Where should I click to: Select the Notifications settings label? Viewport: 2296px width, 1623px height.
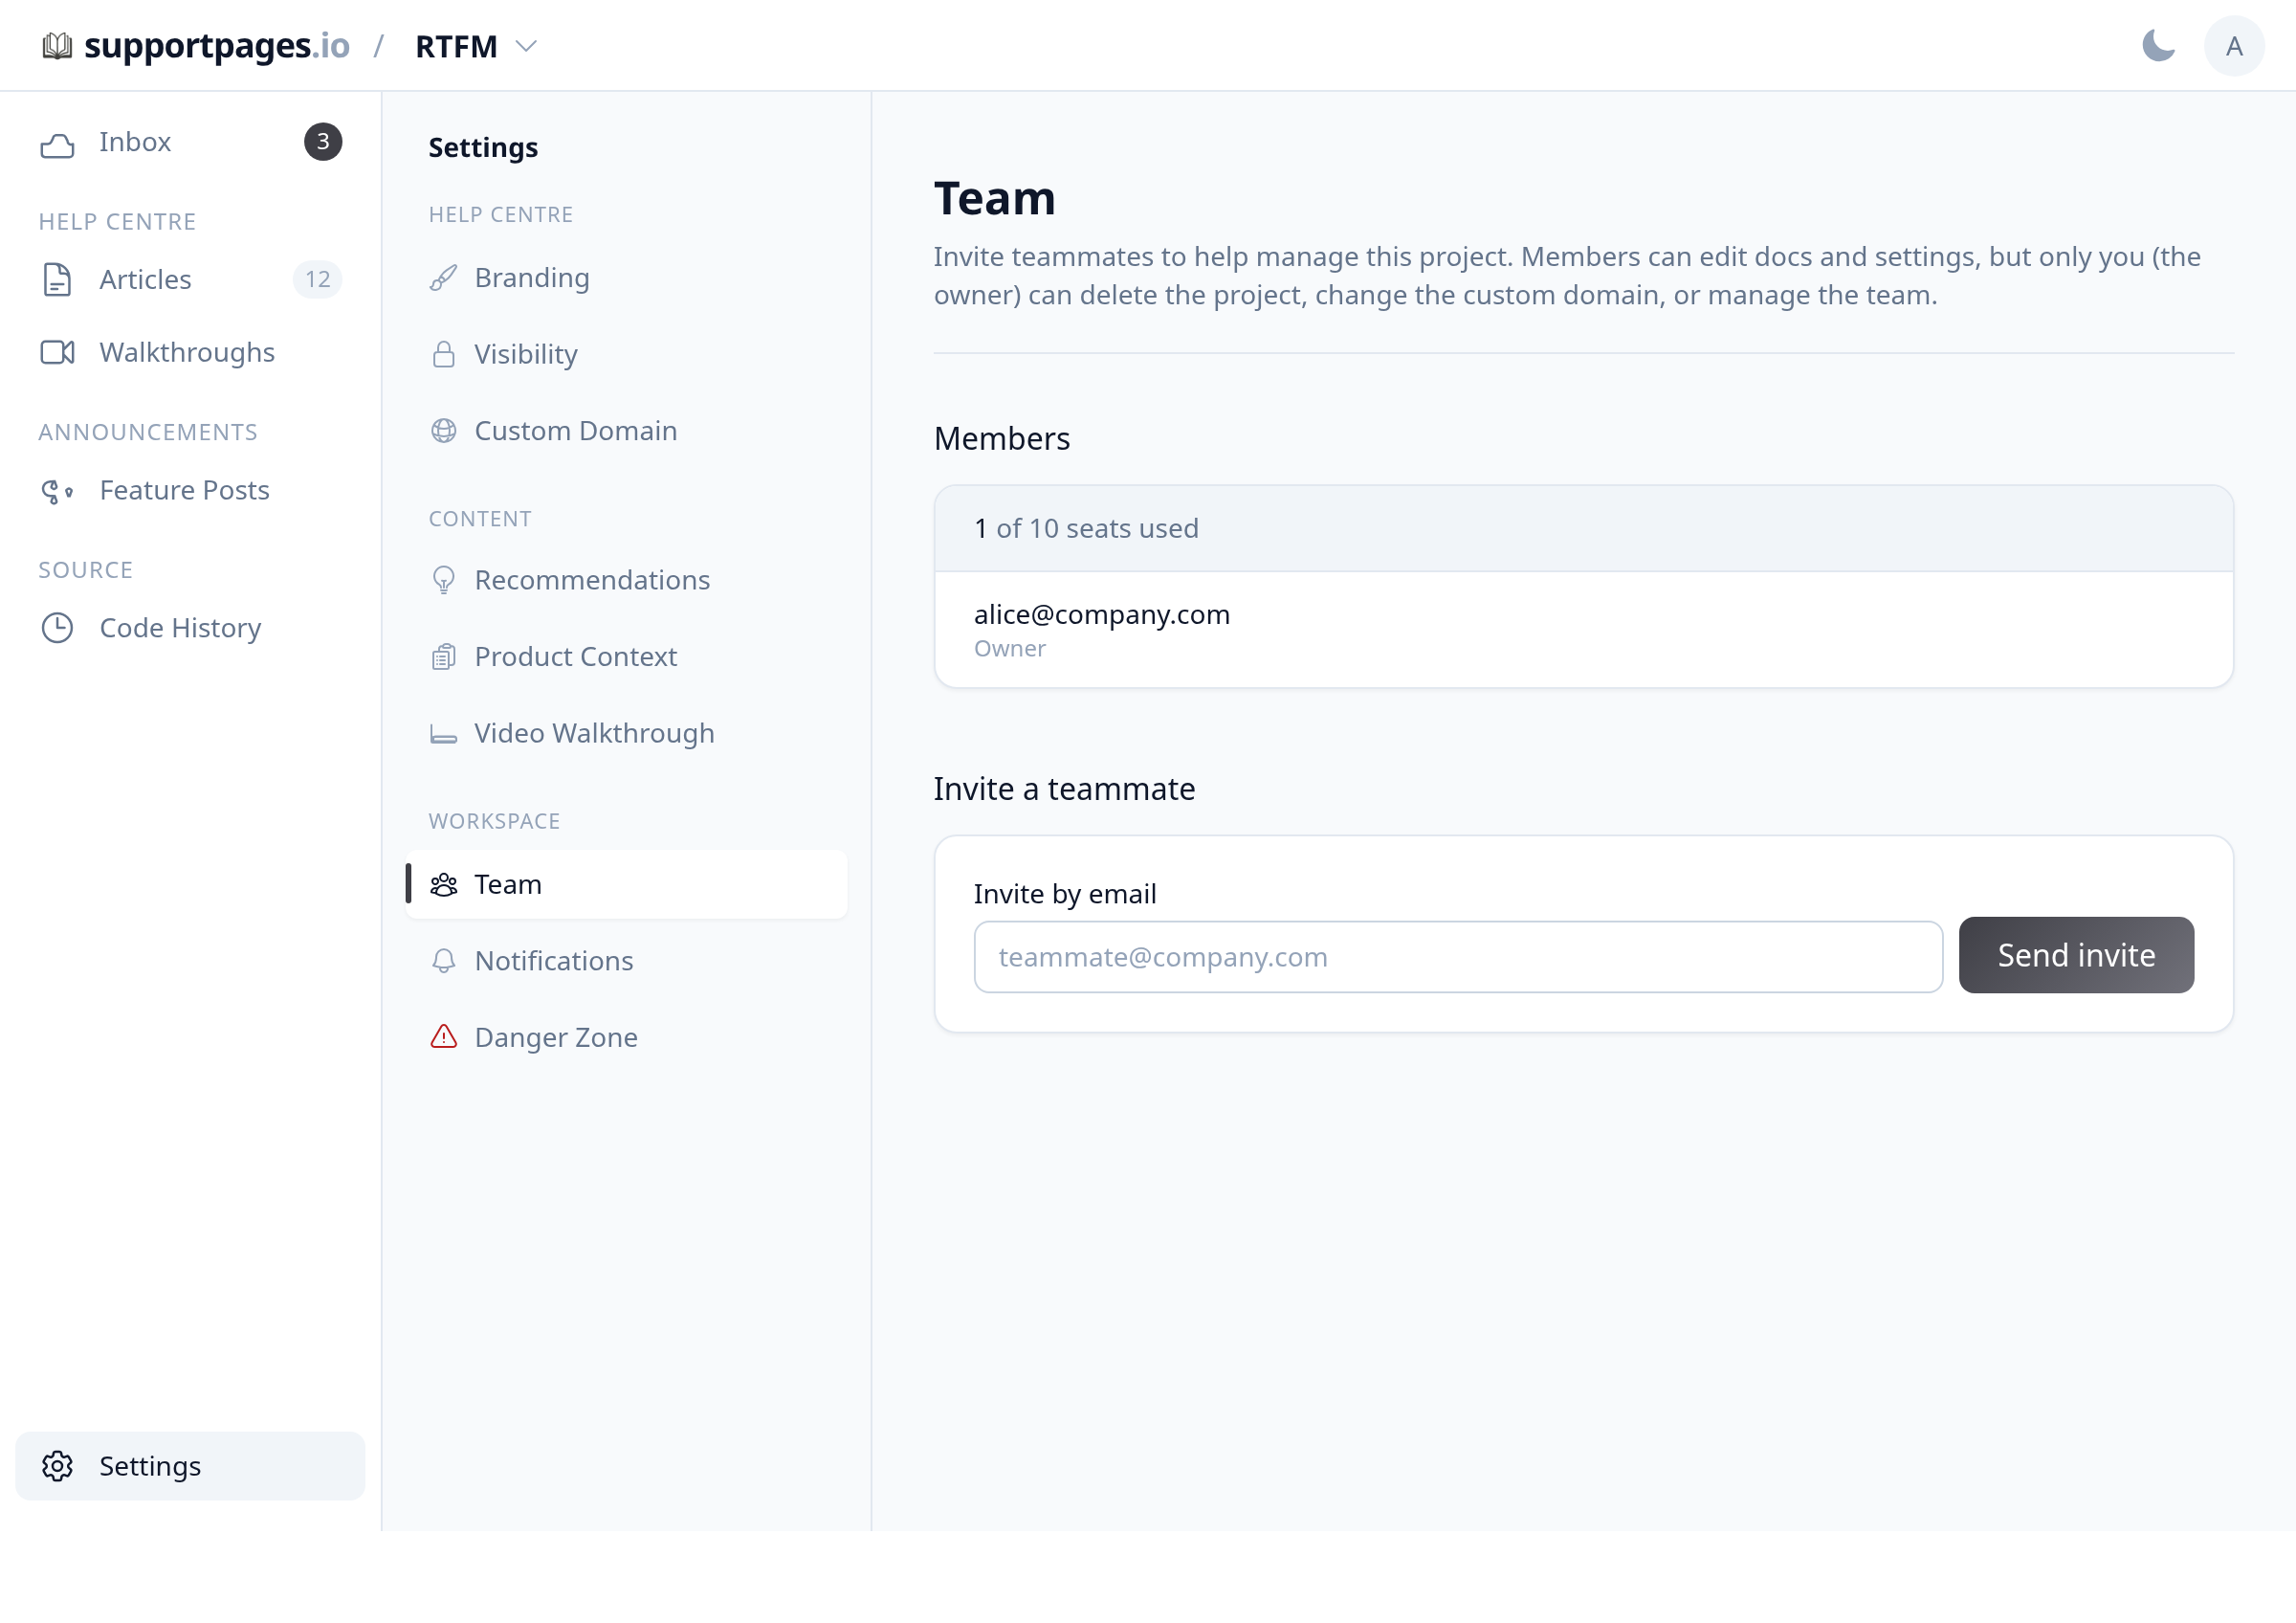554,961
